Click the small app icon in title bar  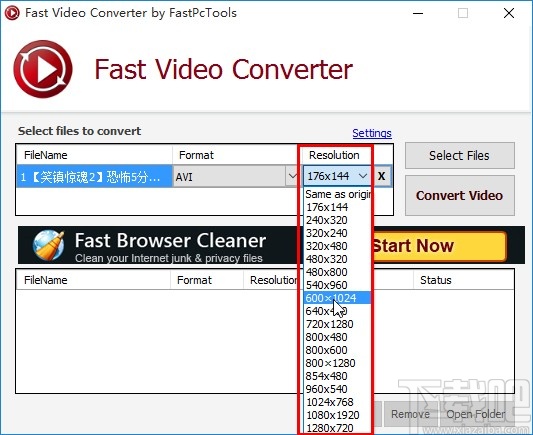pos(12,13)
